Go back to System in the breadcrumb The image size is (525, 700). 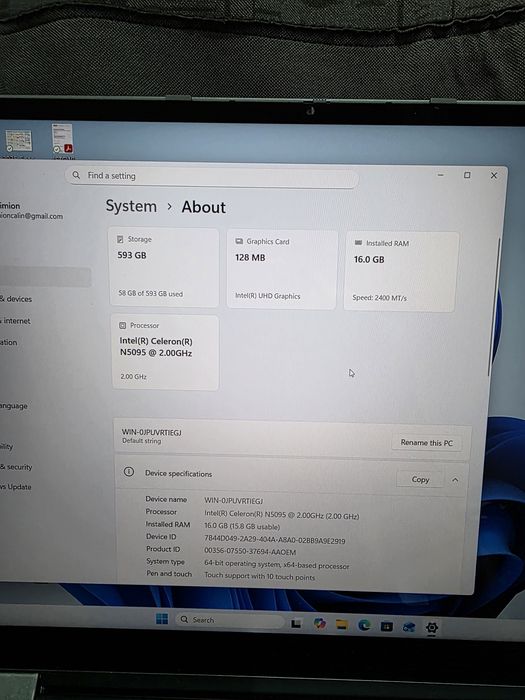pos(131,206)
